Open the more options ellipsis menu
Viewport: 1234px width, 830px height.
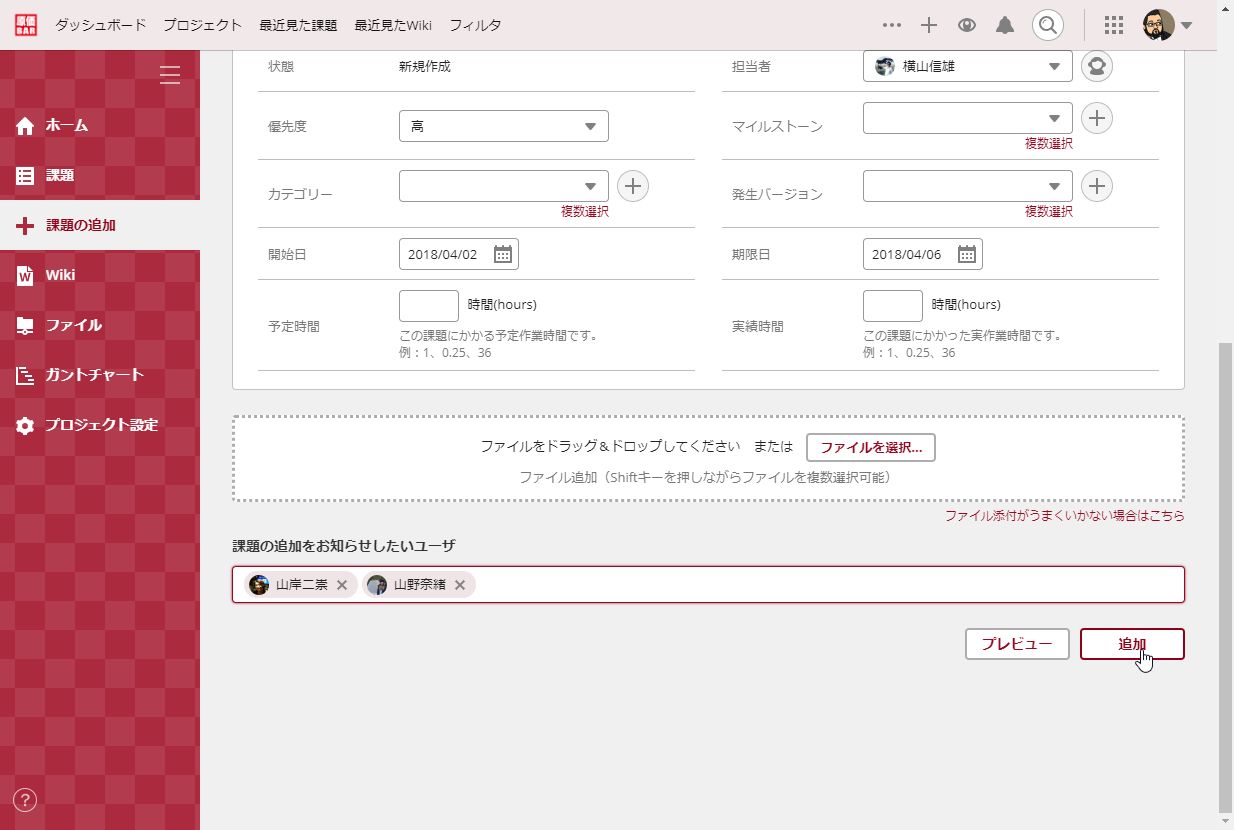[x=892, y=25]
